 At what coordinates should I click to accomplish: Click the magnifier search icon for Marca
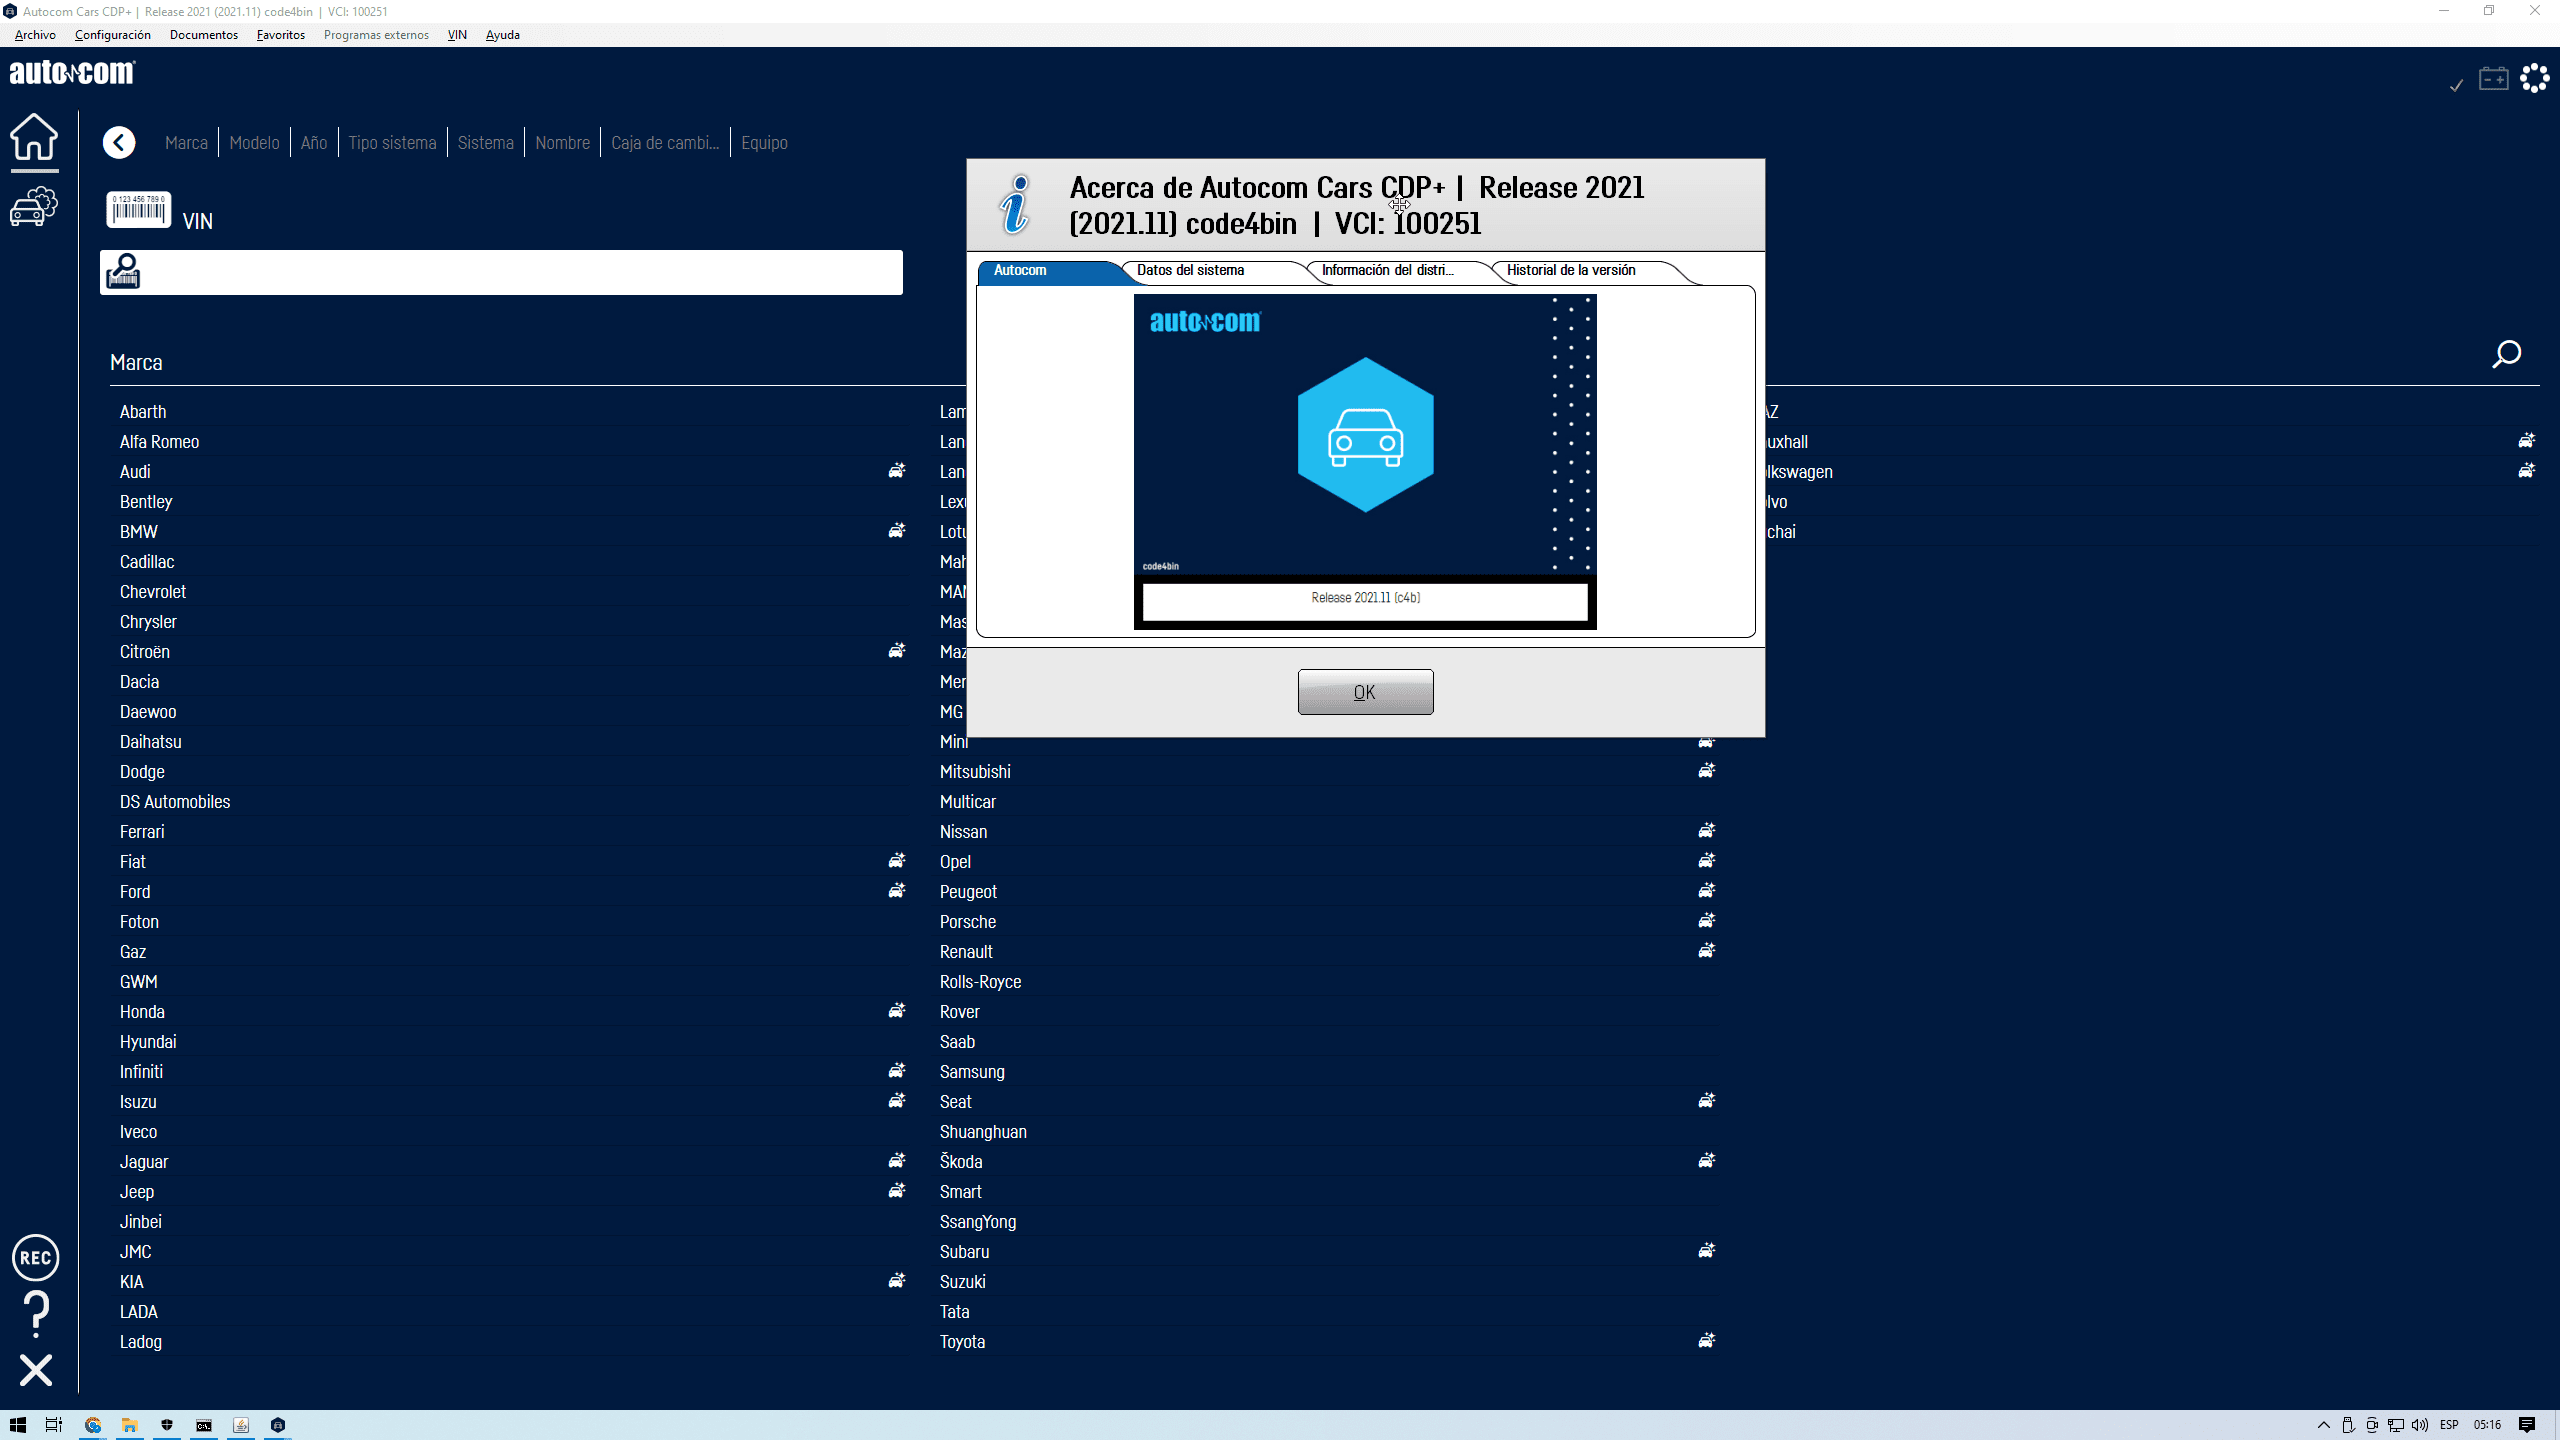click(x=2506, y=355)
